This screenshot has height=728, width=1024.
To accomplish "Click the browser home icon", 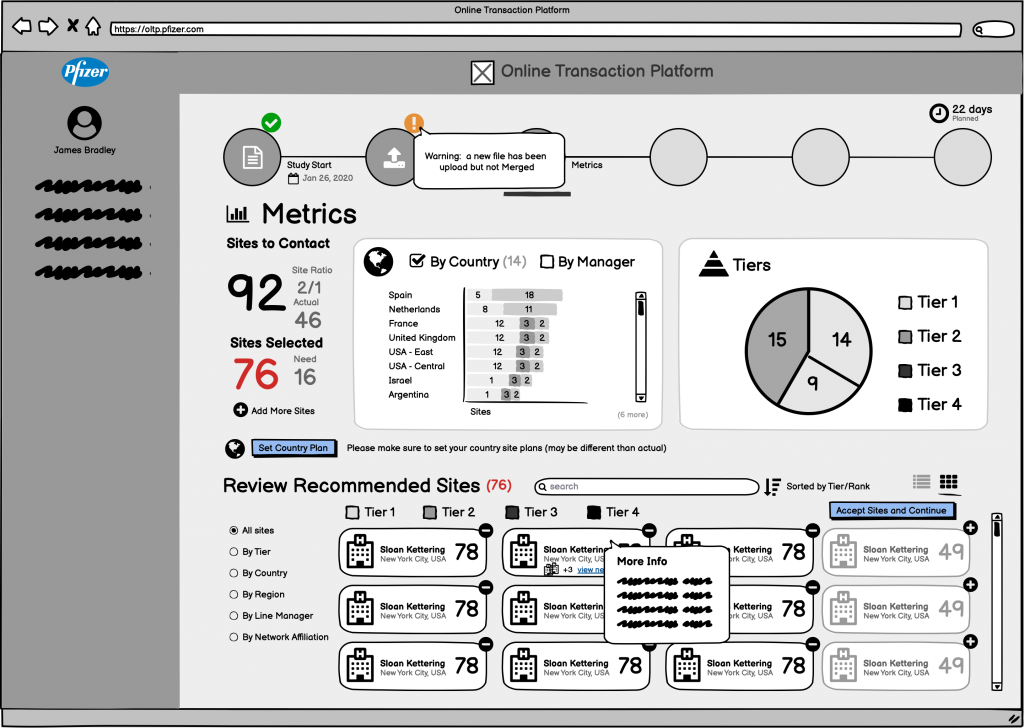I will (93, 27).
